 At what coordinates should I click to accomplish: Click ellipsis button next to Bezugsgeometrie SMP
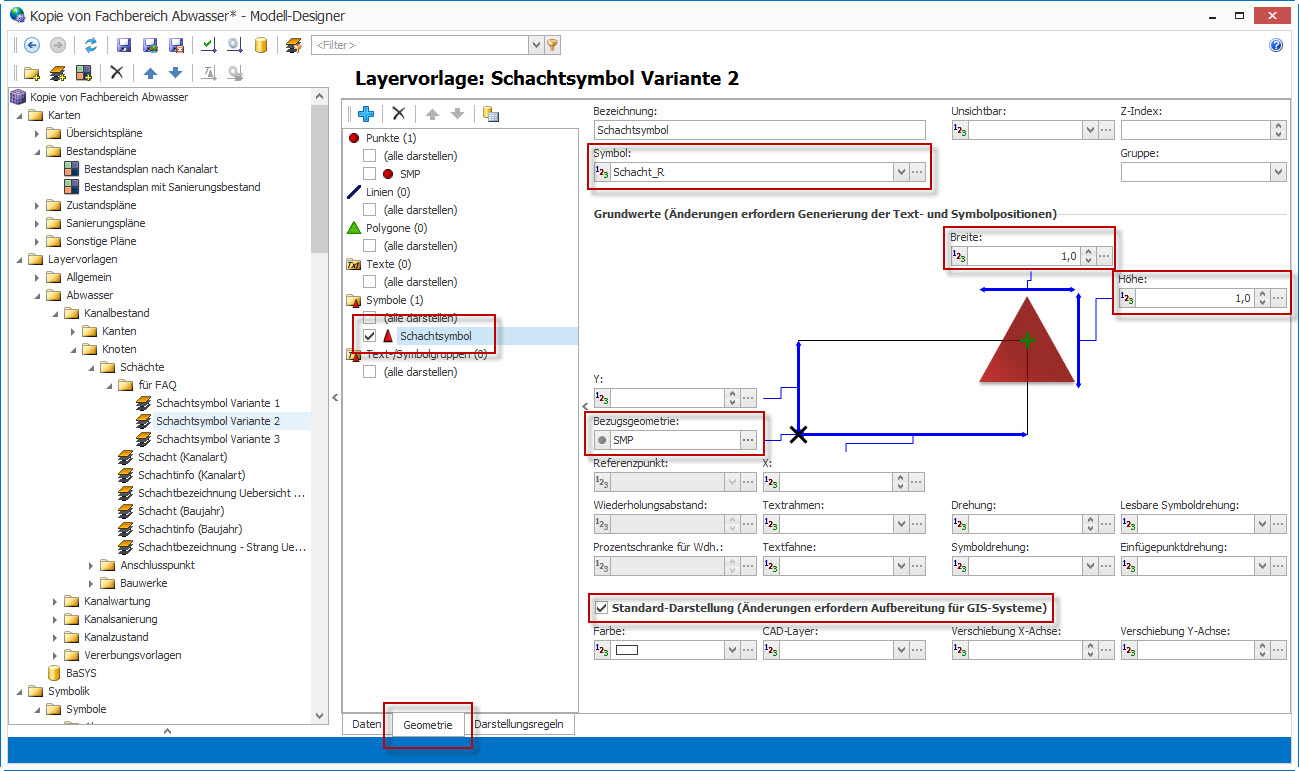(747, 440)
